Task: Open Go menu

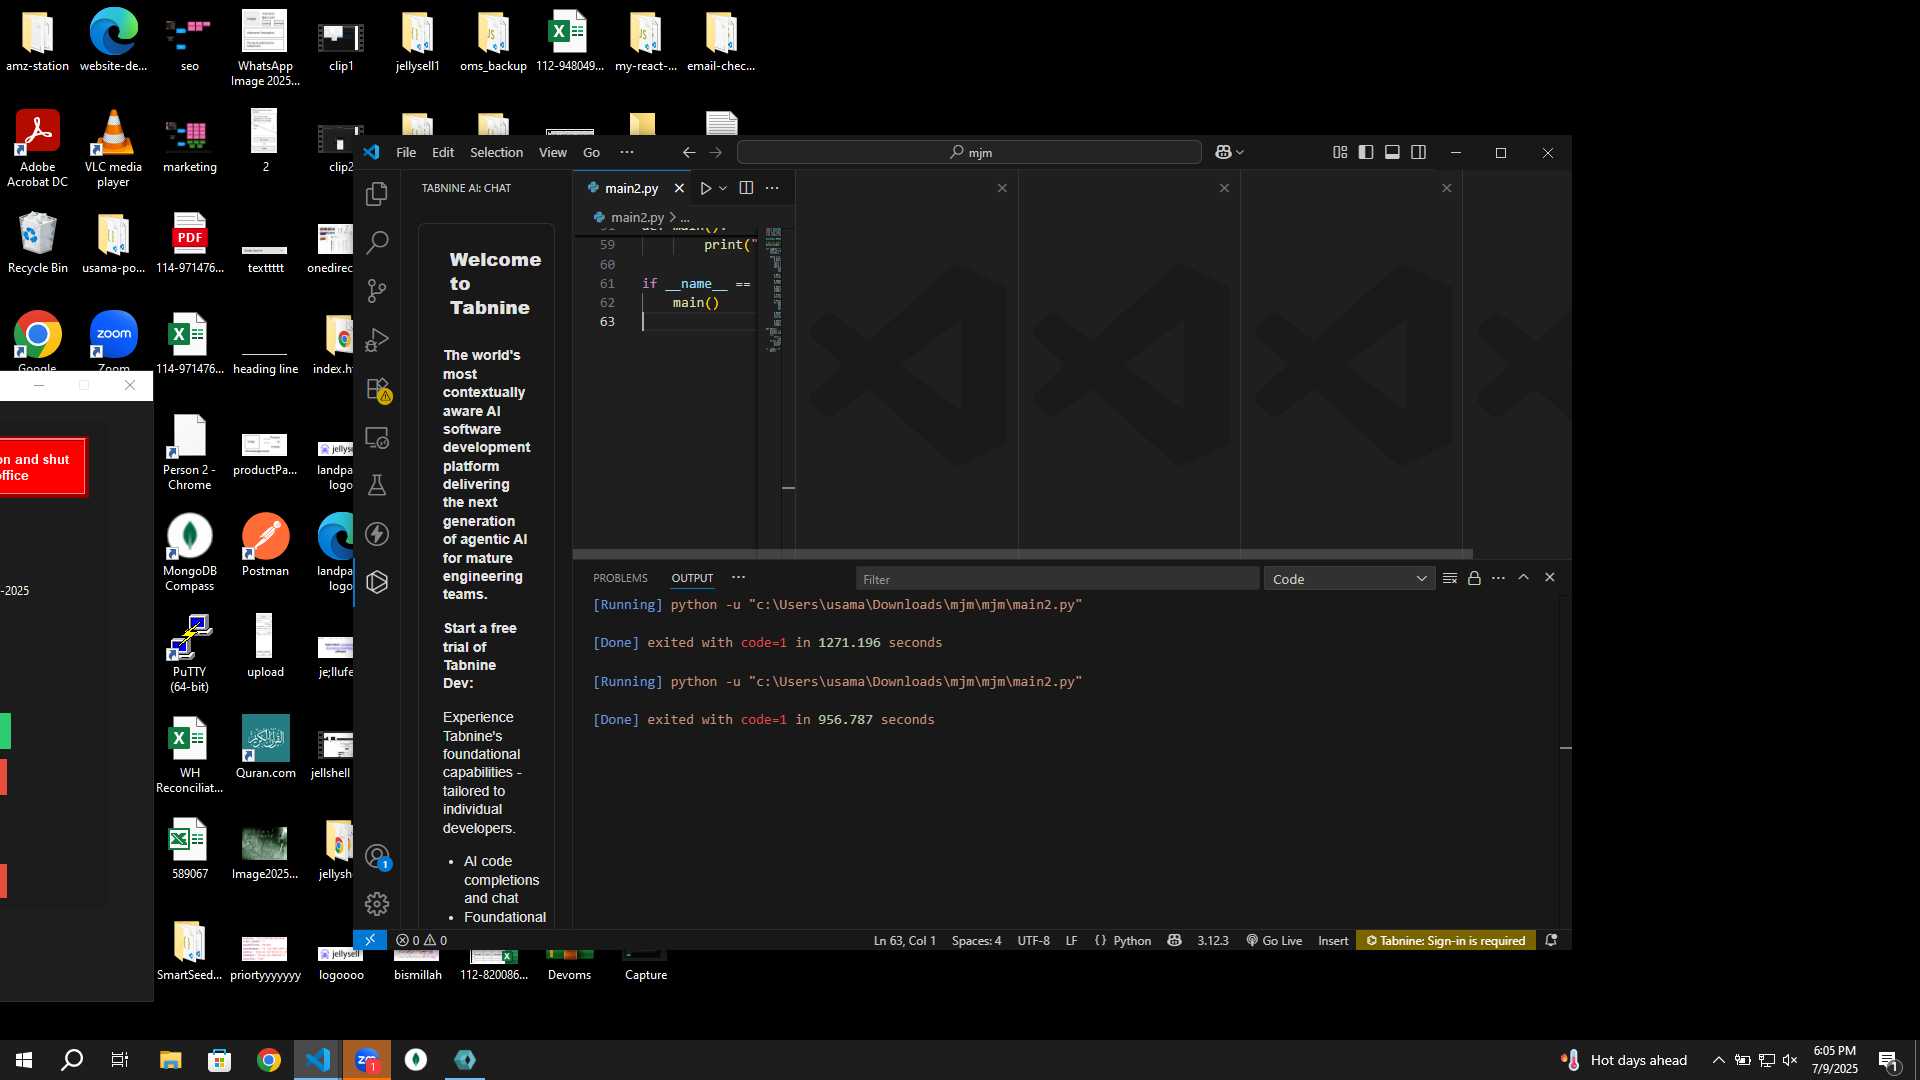Action: tap(591, 152)
